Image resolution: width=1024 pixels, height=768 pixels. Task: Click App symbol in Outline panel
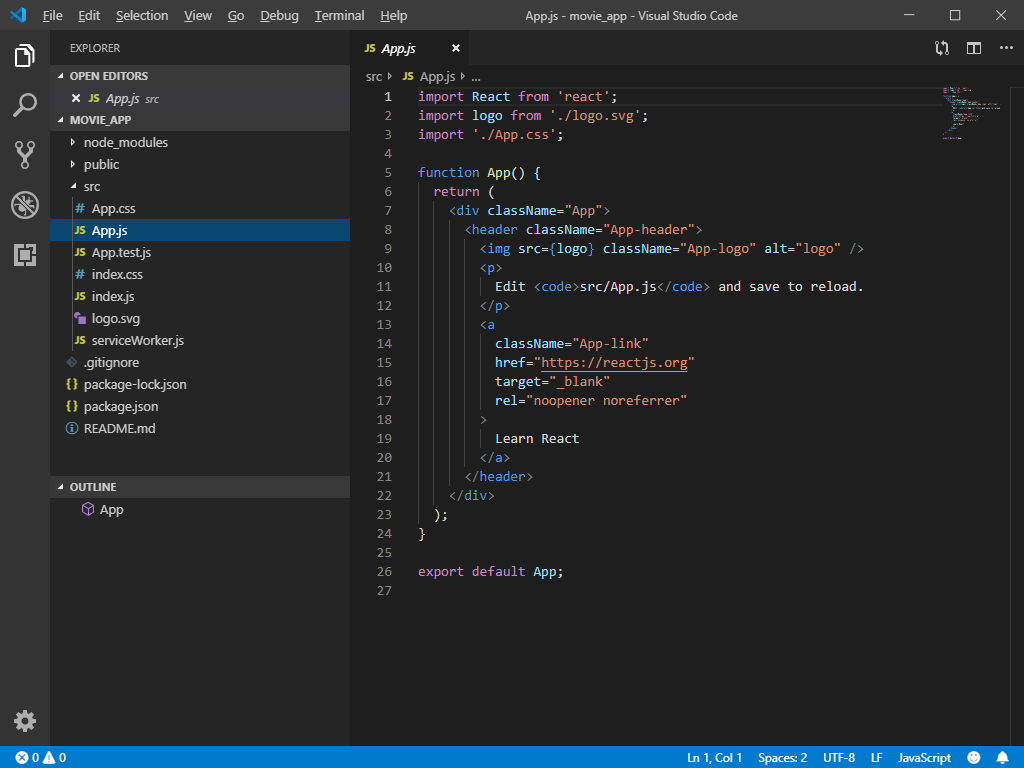[111, 509]
